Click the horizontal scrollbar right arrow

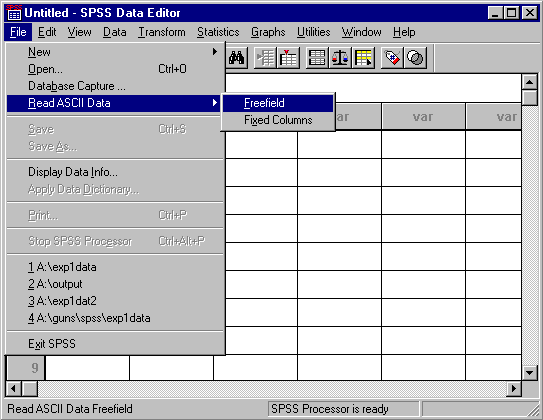514,388
